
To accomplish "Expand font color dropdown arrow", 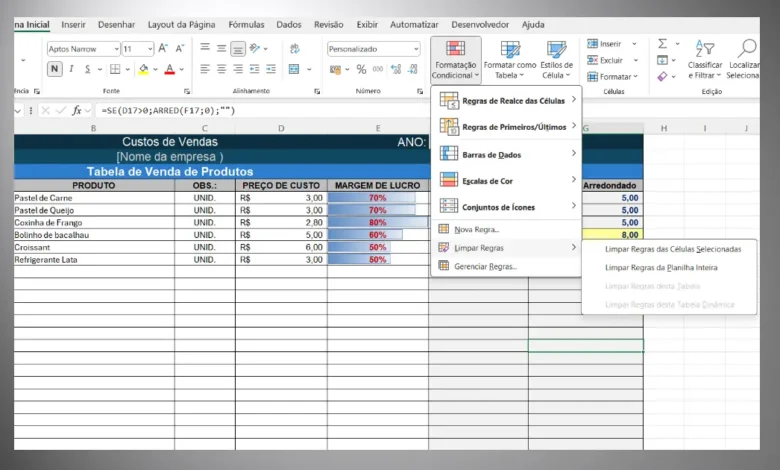I will 182,69.
